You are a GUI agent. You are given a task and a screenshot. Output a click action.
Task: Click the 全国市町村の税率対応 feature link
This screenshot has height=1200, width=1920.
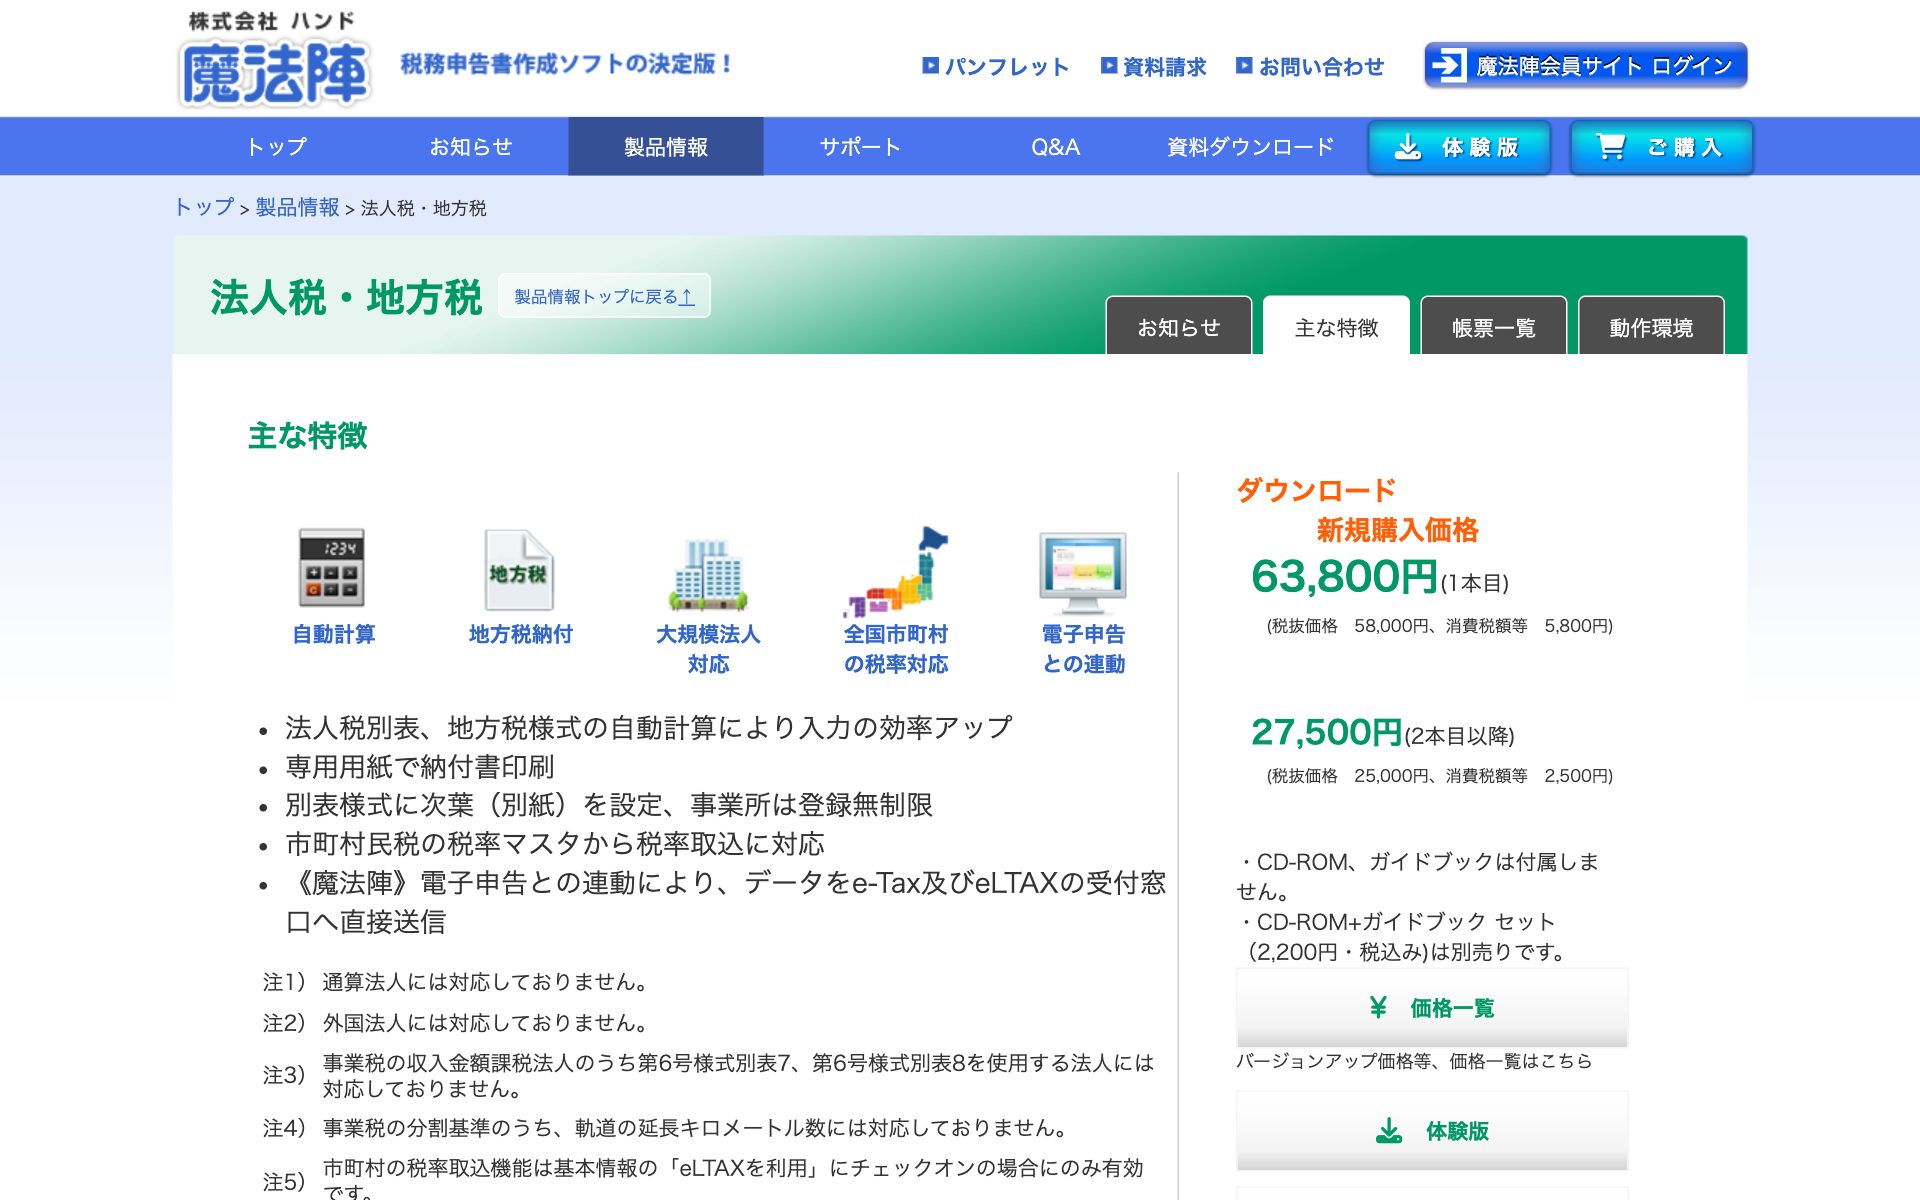896,648
